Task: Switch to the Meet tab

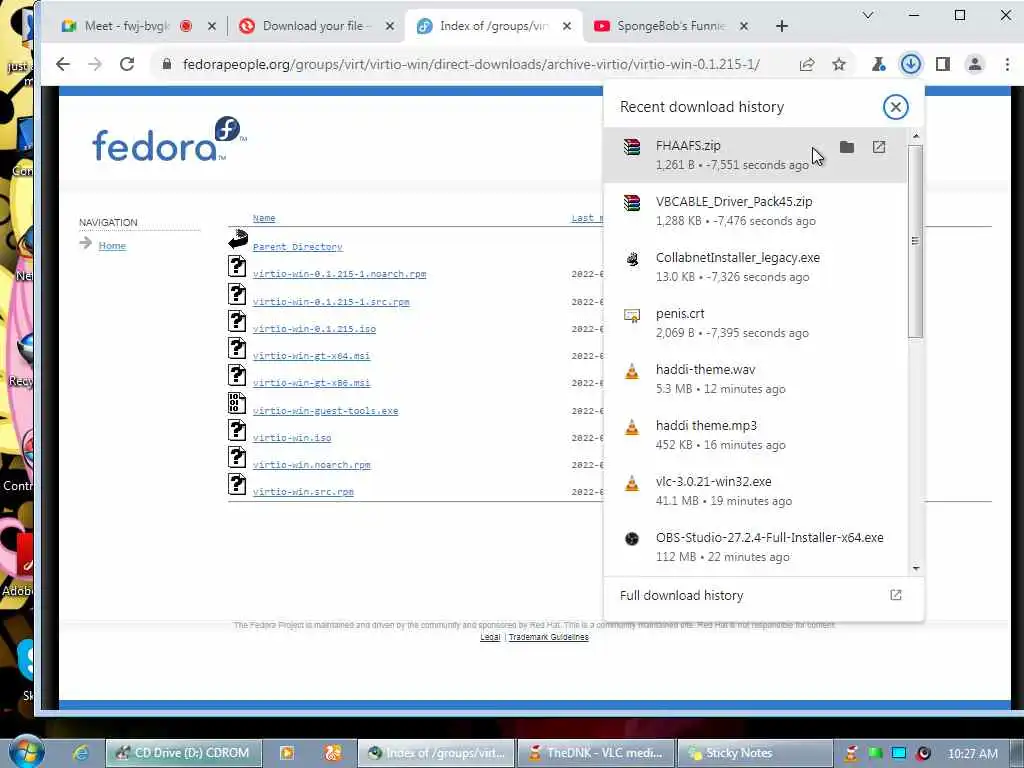Action: [x=126, y=26]
